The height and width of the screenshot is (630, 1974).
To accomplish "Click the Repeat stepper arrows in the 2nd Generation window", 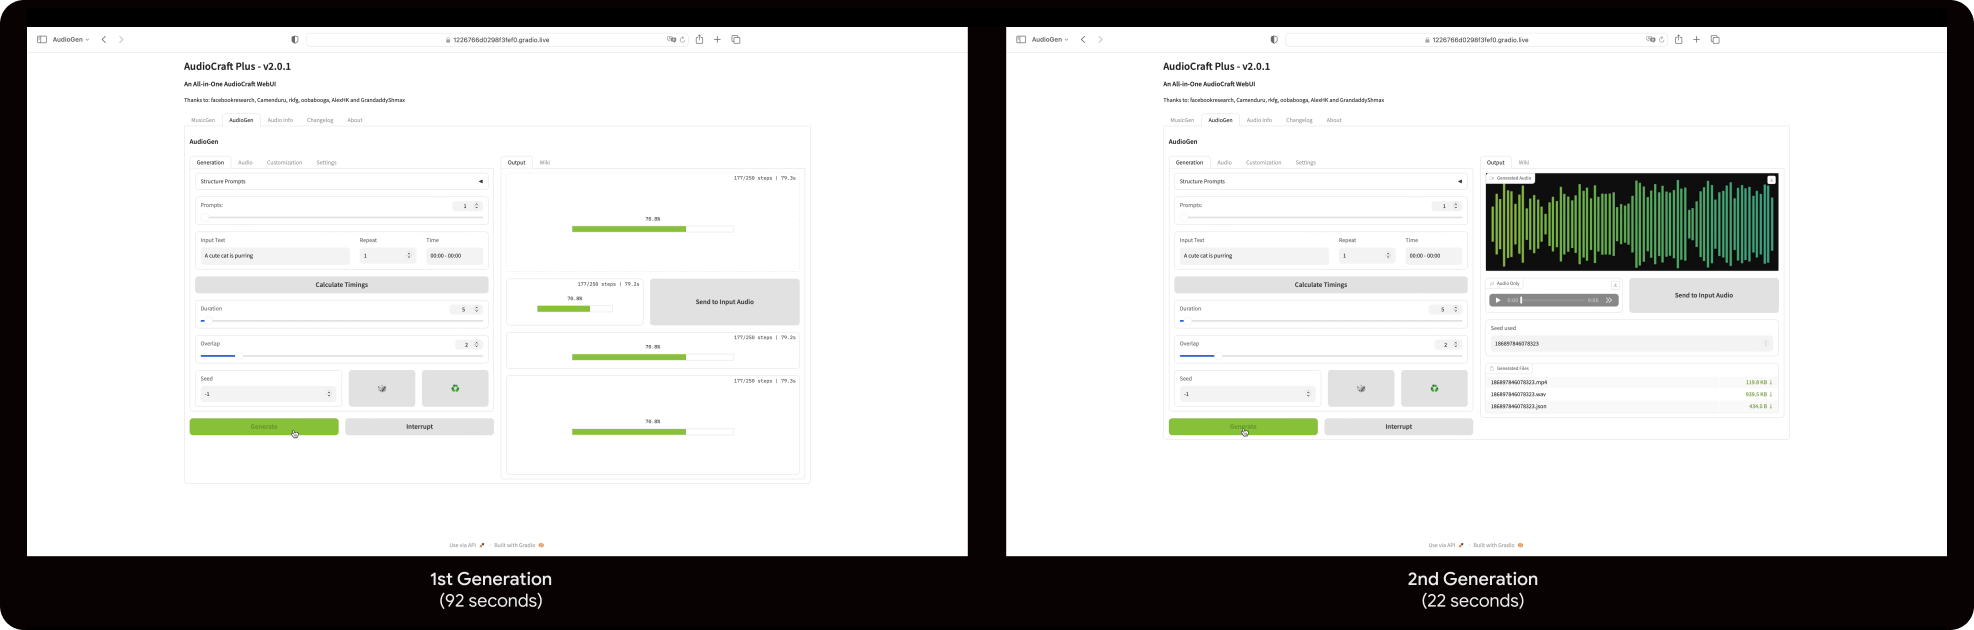I will (1387, 256).
